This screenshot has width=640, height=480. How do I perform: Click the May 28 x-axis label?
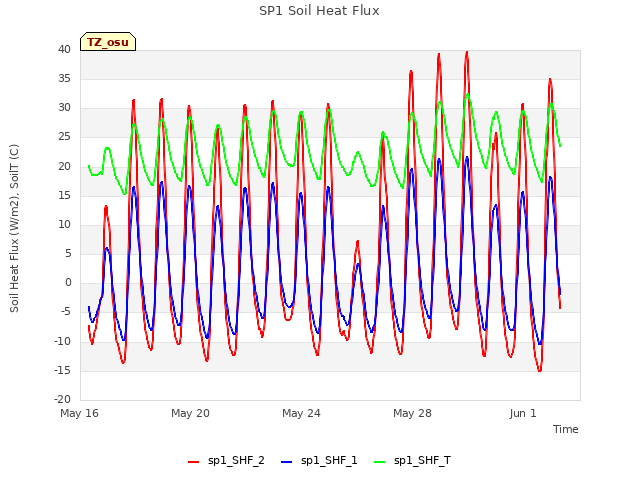[x=412, y=413]
